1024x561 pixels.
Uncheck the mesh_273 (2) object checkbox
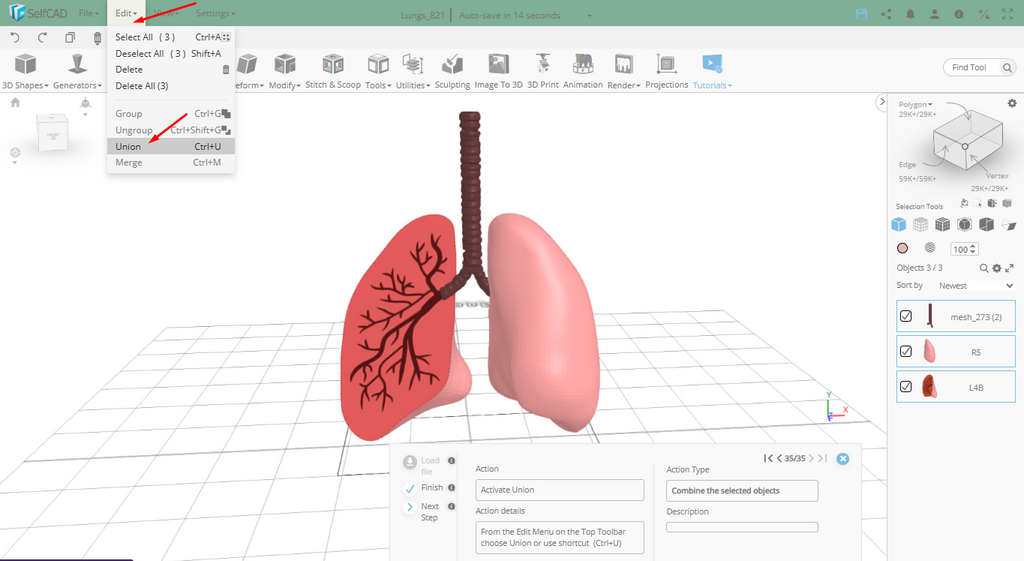tap(906, 316)
